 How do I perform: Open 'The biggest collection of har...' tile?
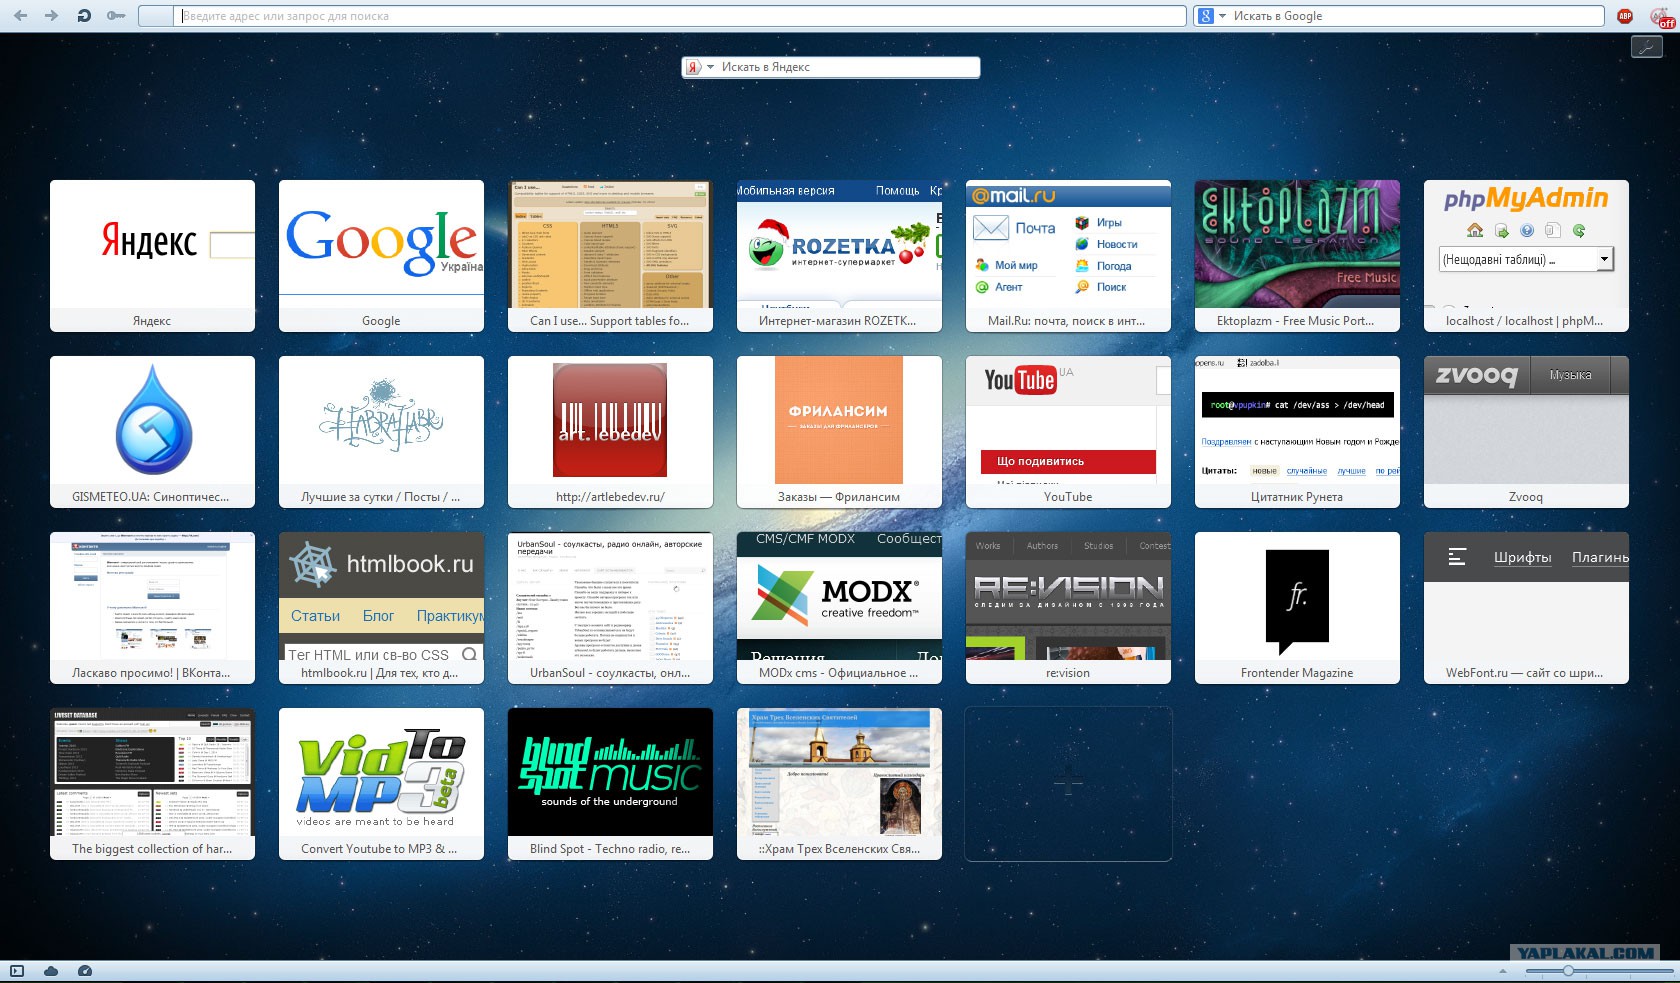[152, 784]
